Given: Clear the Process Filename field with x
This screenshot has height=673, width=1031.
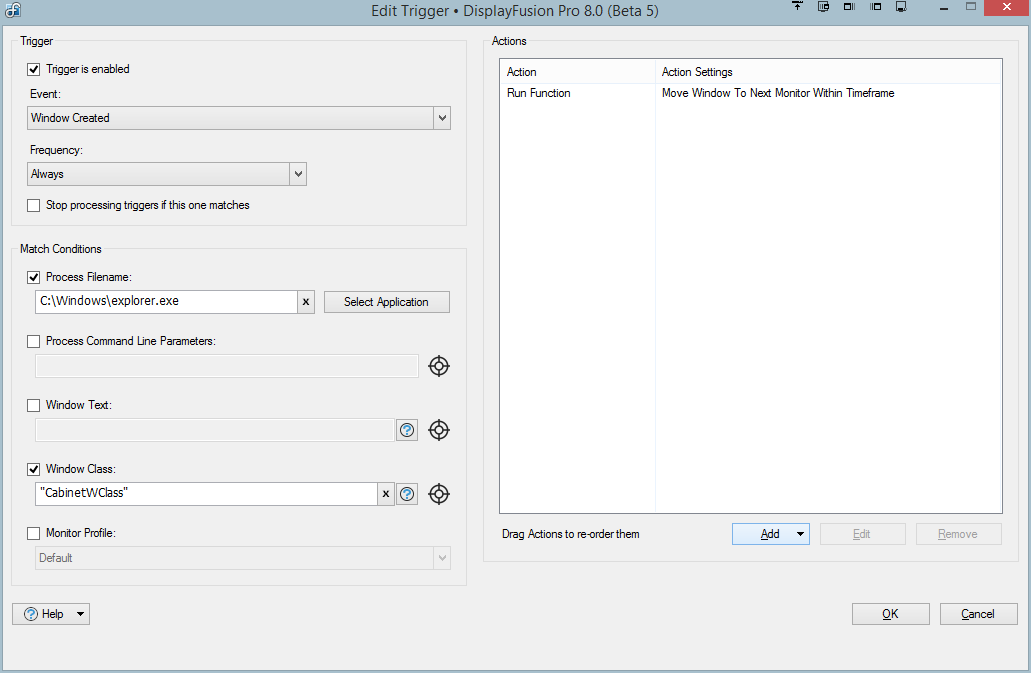Looking at the screenshot, I should (306, 302).
